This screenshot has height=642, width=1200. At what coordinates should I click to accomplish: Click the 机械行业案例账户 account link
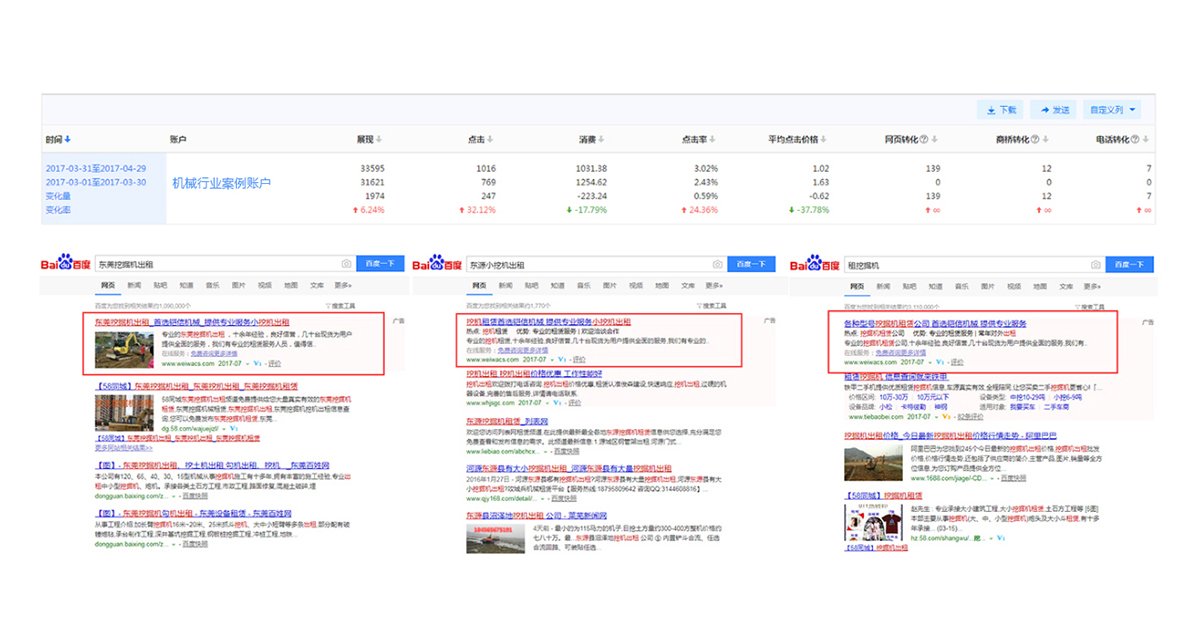[221, 183]
